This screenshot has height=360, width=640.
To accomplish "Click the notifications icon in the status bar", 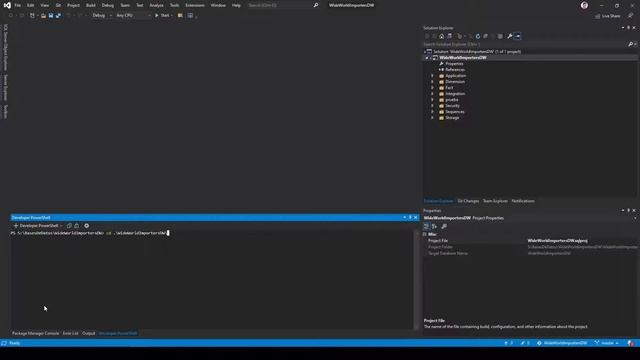I will pyautogui.click(x=631, y=343).
